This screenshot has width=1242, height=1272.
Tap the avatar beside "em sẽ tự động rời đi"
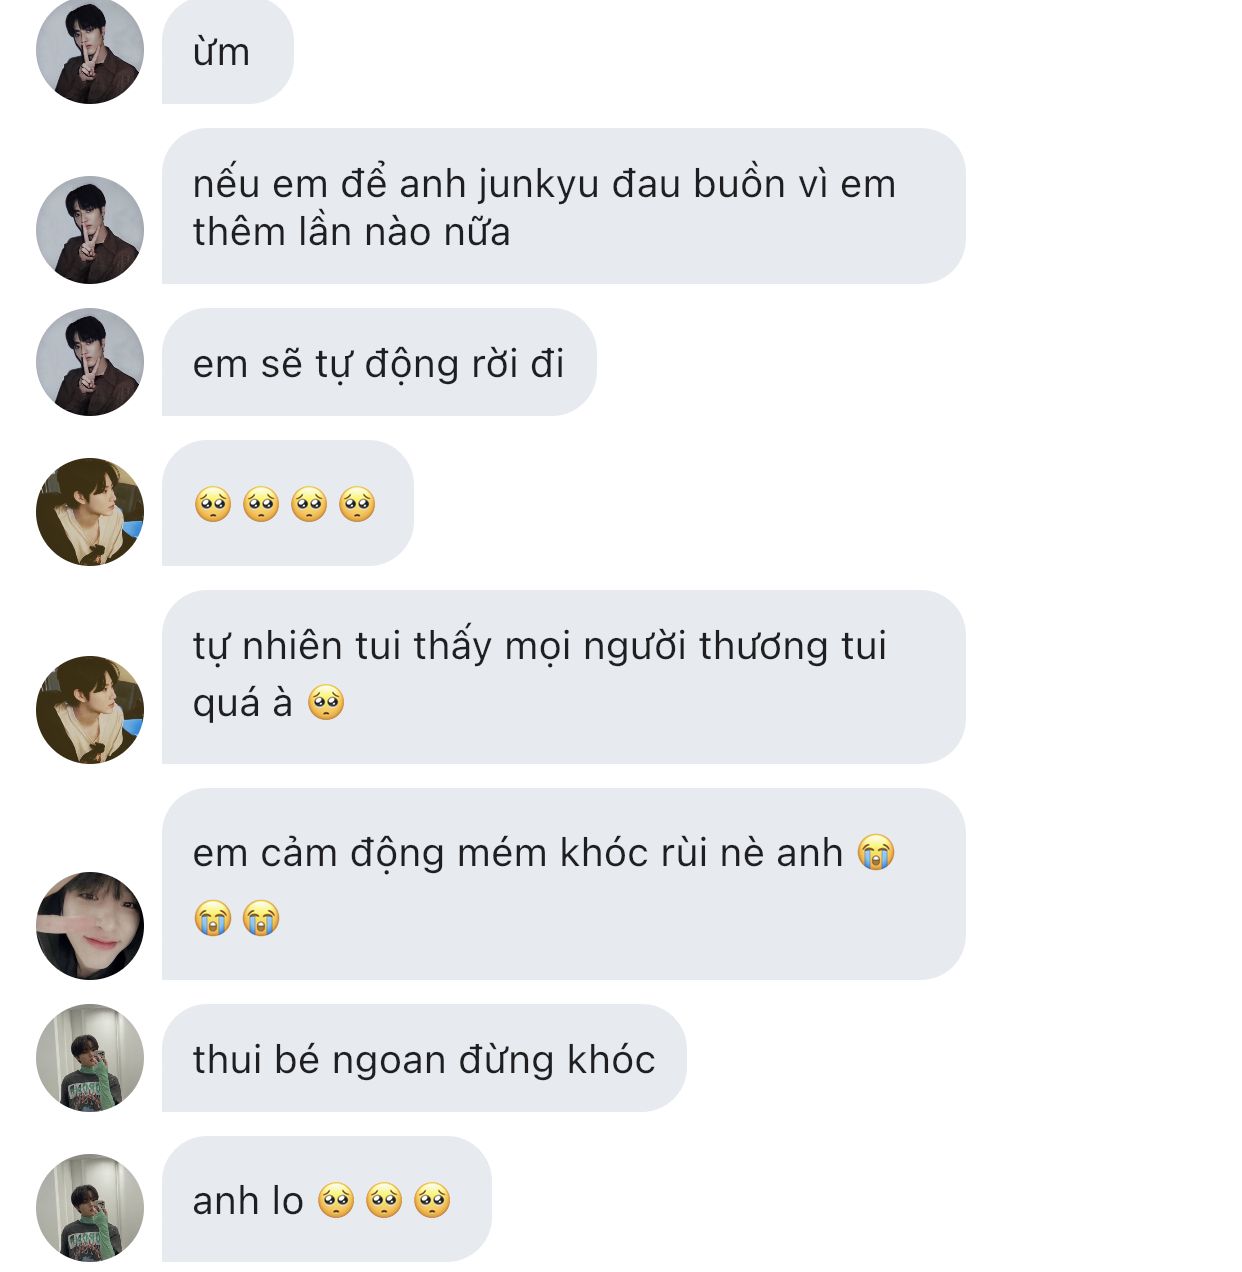point(90,362)
